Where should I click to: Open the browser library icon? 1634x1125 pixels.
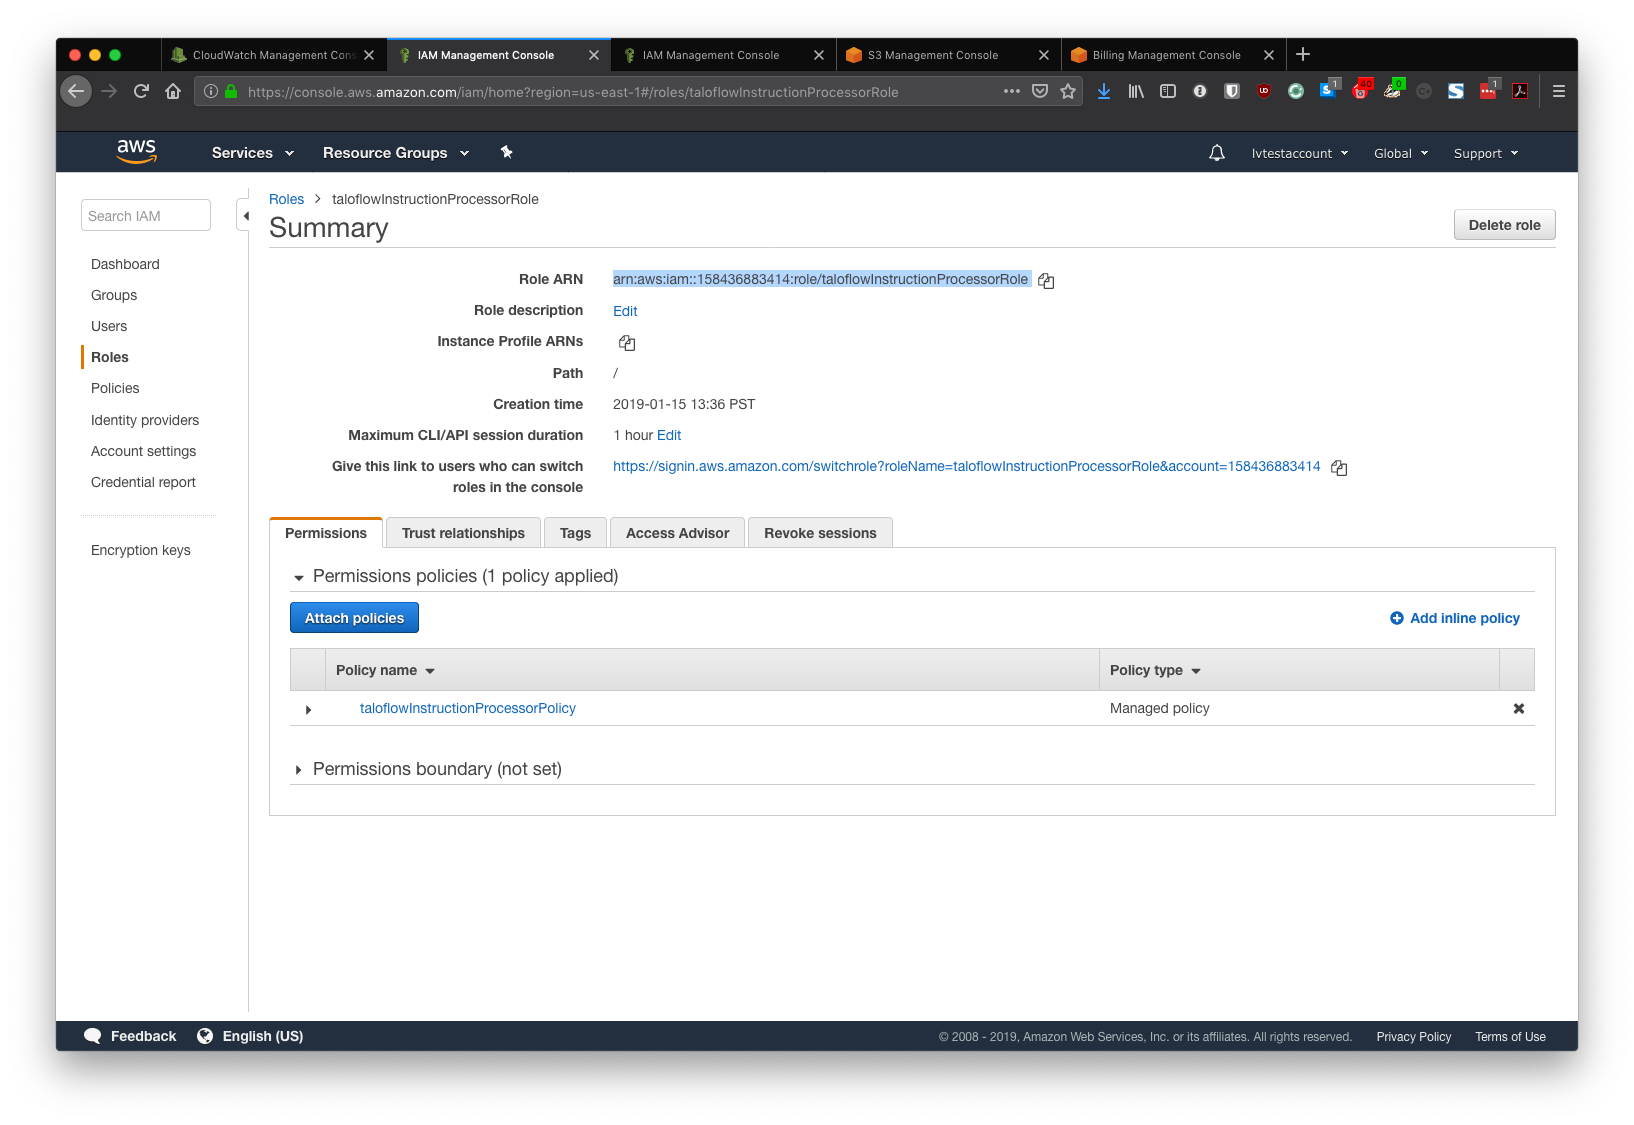1136,91
